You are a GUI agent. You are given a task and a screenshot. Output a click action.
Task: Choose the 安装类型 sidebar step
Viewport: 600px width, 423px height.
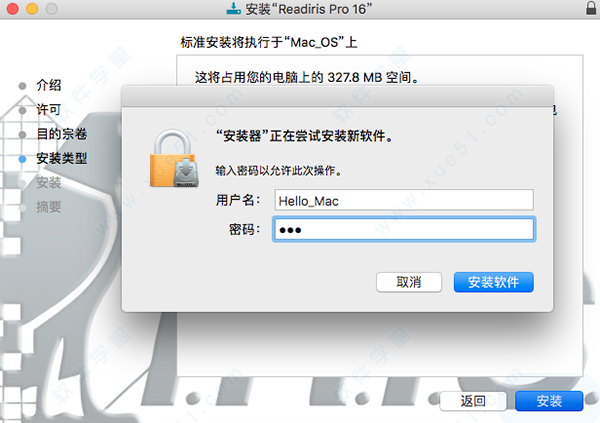point(62,158)
